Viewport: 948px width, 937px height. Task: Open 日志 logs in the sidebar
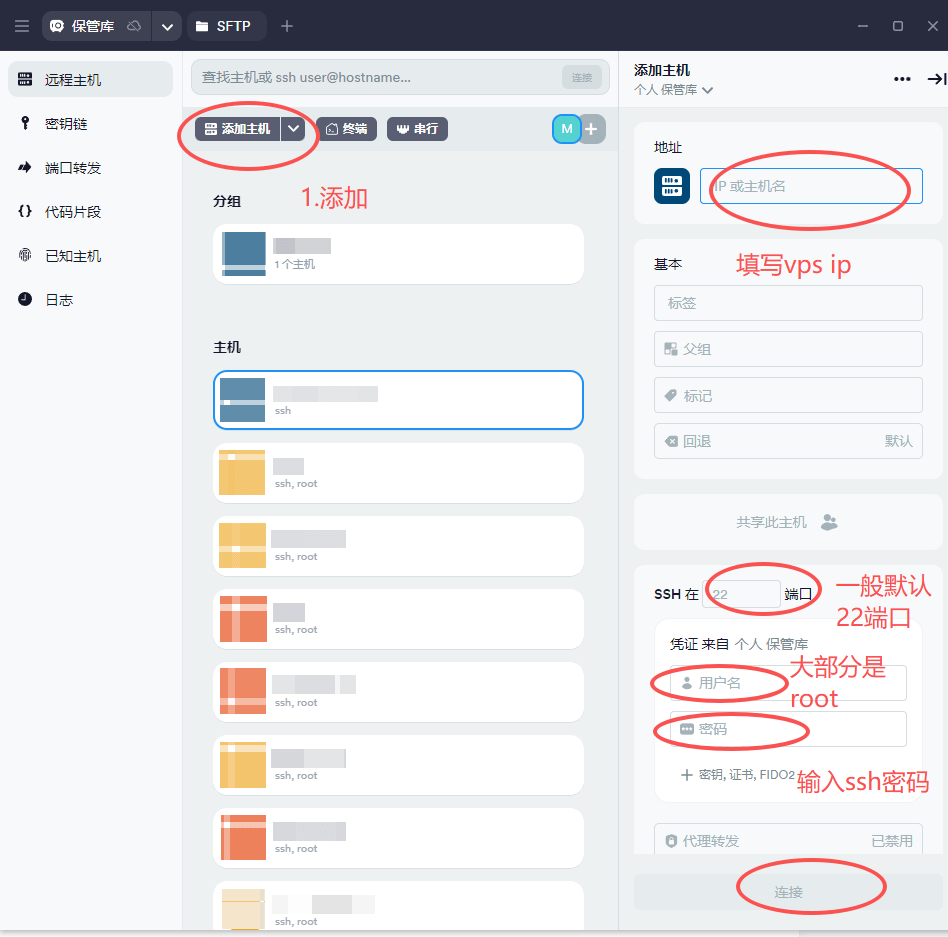coord(59,300)
